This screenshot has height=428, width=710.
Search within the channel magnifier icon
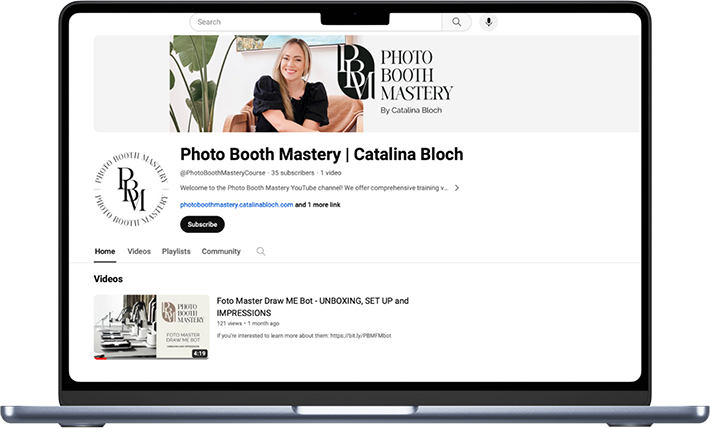(x=261, y=251)
